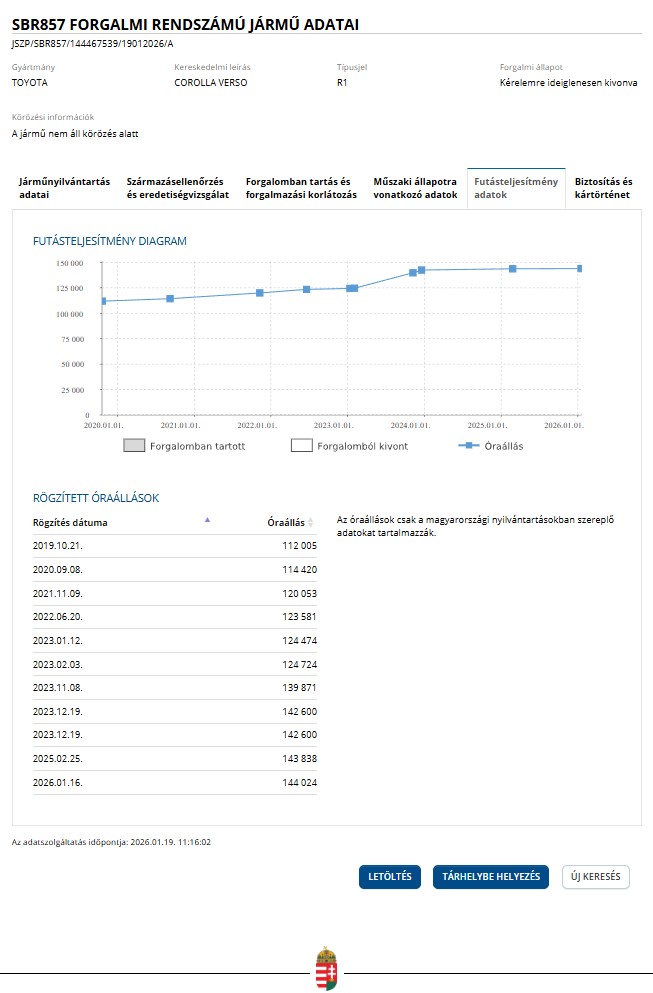Go to Műszaki állapotra vonatkozó adatok tab

click(x=415, y=188)
